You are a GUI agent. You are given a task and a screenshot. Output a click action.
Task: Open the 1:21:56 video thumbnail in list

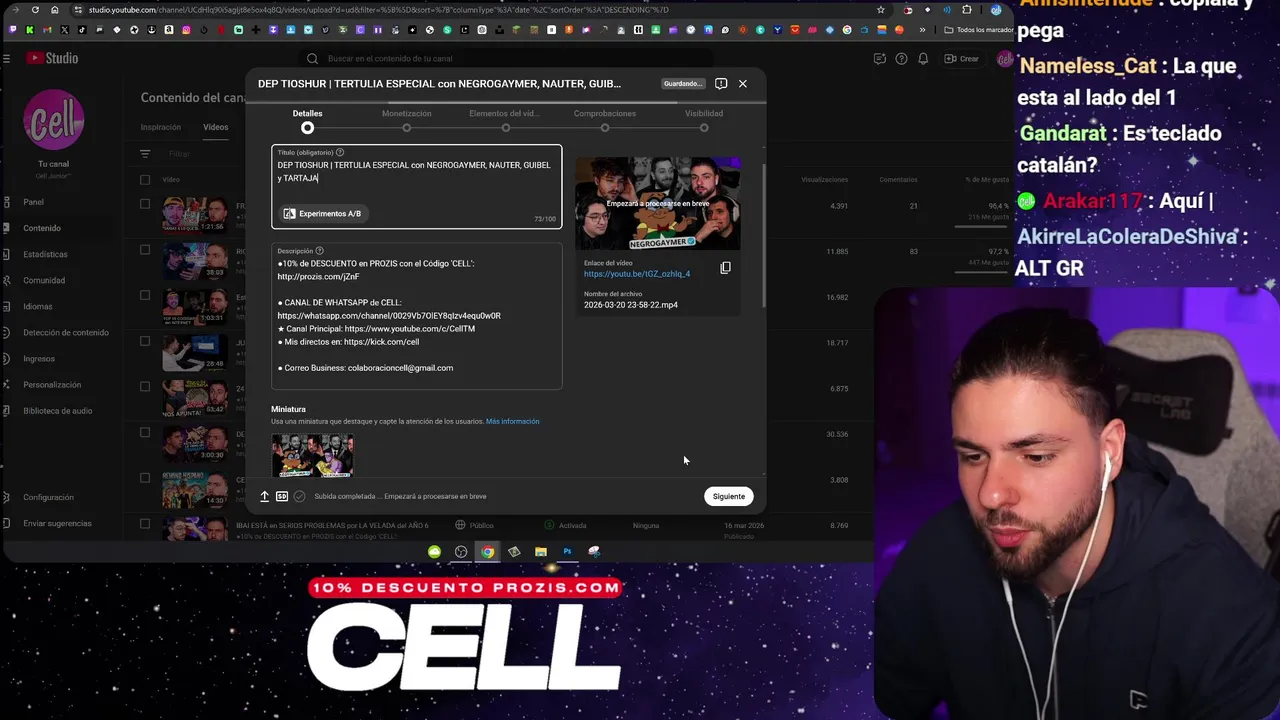tap(195, 215)
